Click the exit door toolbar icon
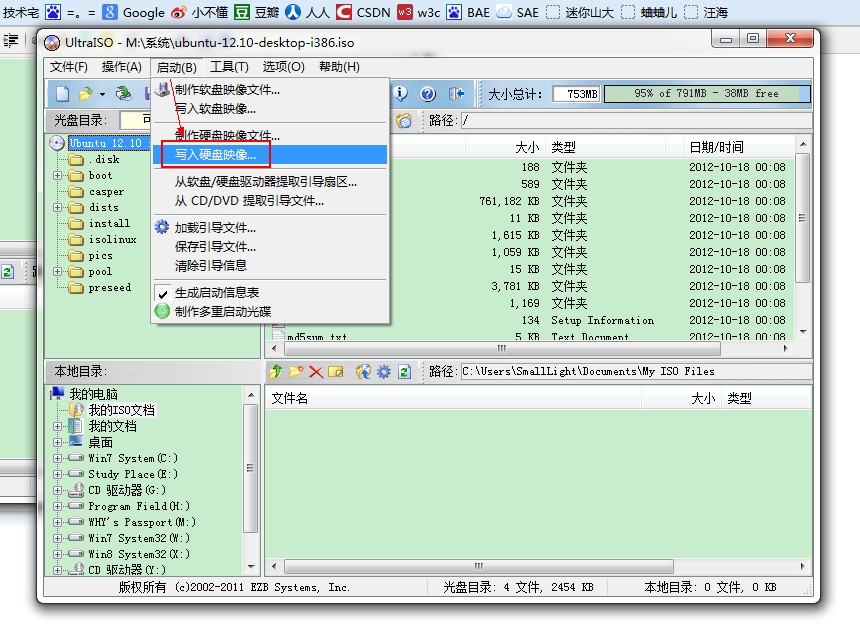Image resolution: width=860 pixels, height=624 pixels. coord(456,94)
